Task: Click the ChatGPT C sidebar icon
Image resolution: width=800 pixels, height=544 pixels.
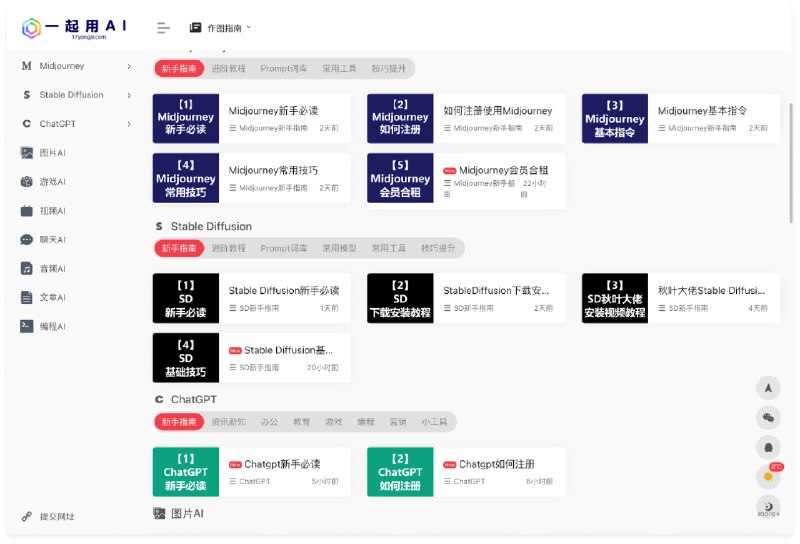Action: coord(27,124)
